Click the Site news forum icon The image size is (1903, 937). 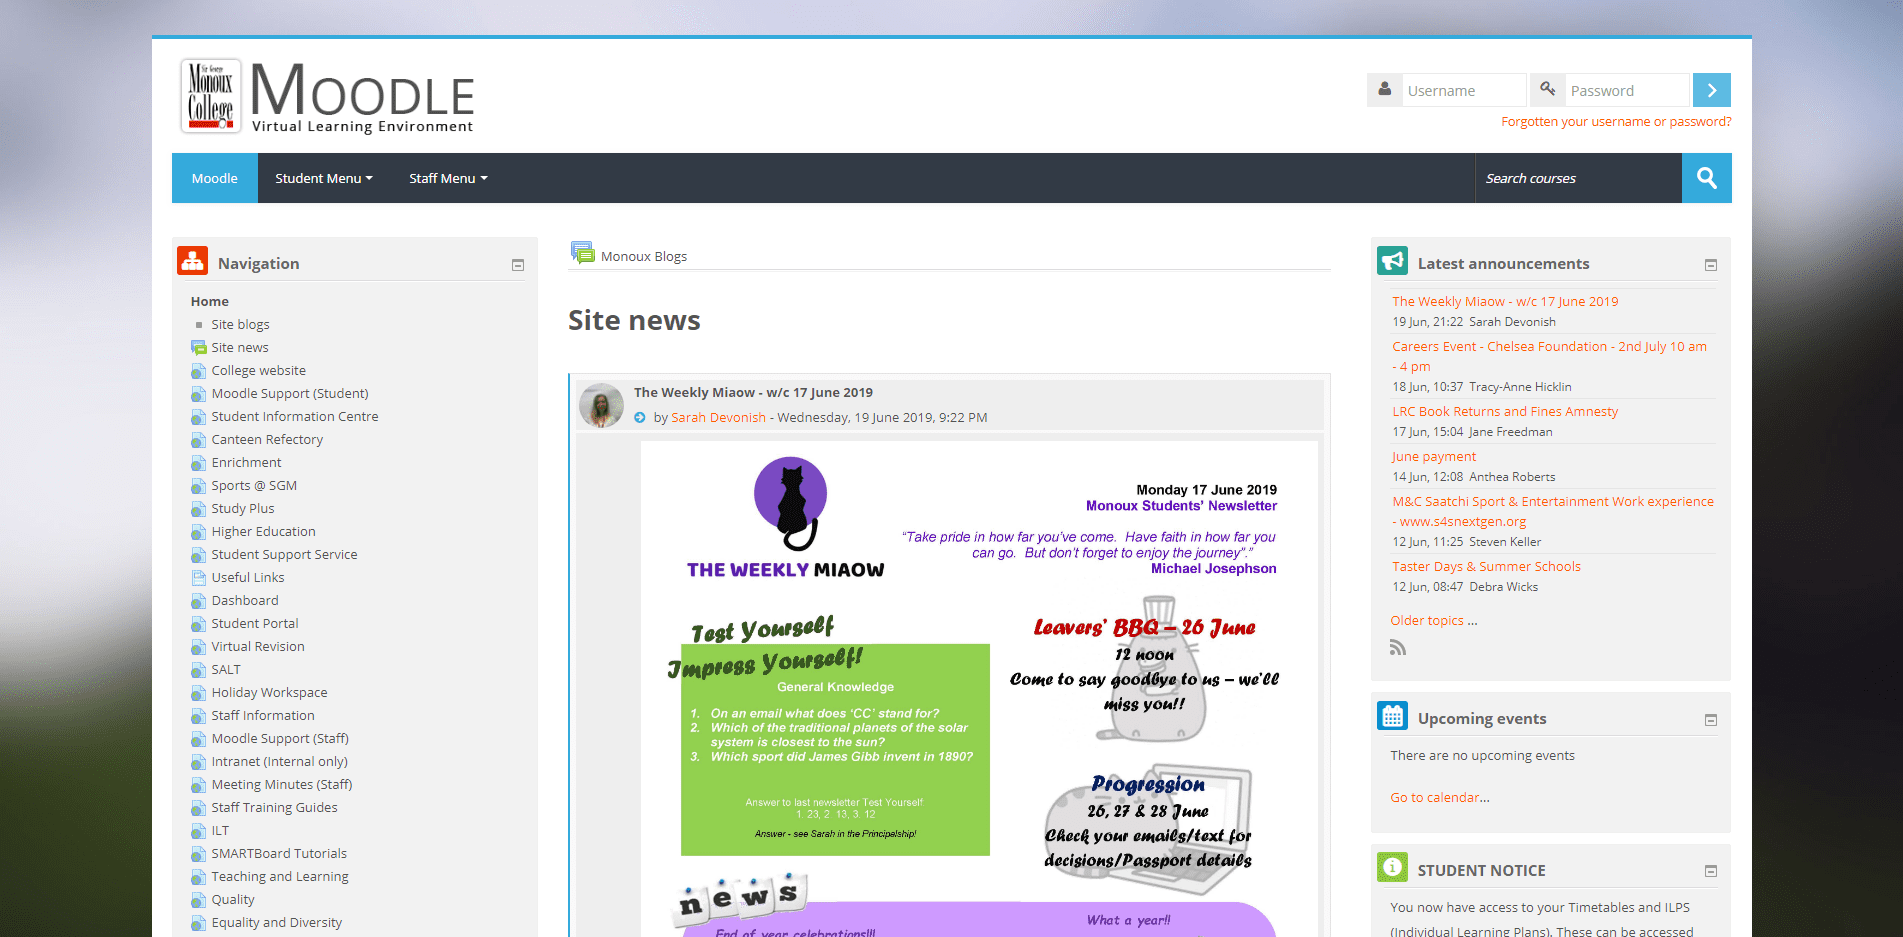(199, 348)
